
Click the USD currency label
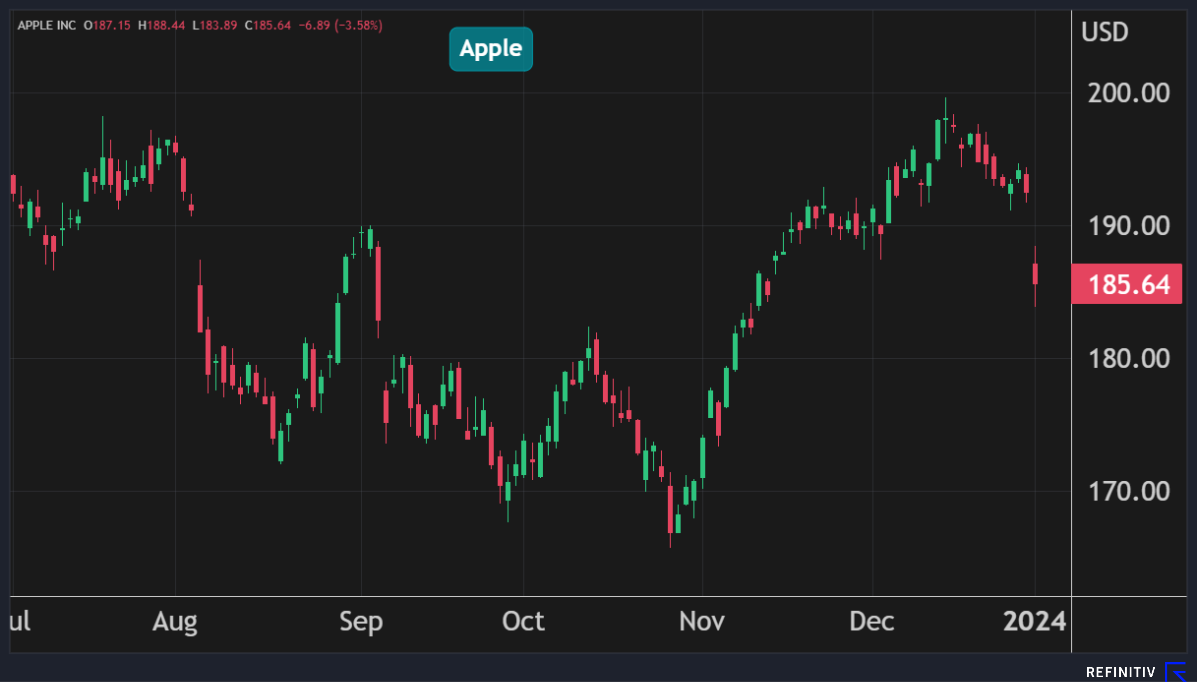tap(1105, 32)
